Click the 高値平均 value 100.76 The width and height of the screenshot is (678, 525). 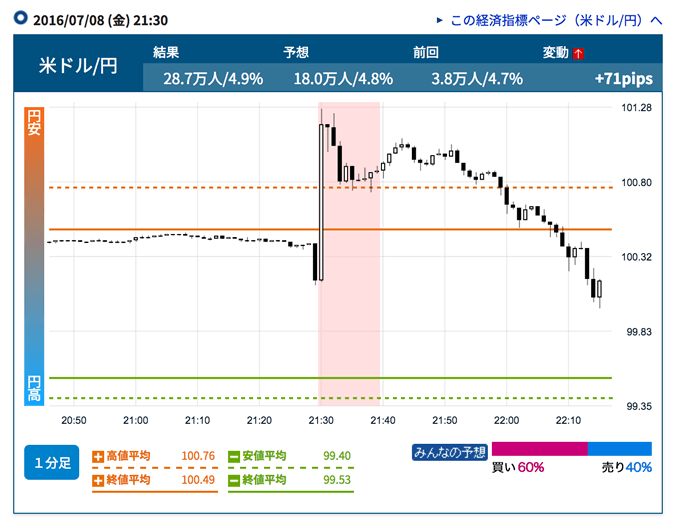(x=198, y=456)
